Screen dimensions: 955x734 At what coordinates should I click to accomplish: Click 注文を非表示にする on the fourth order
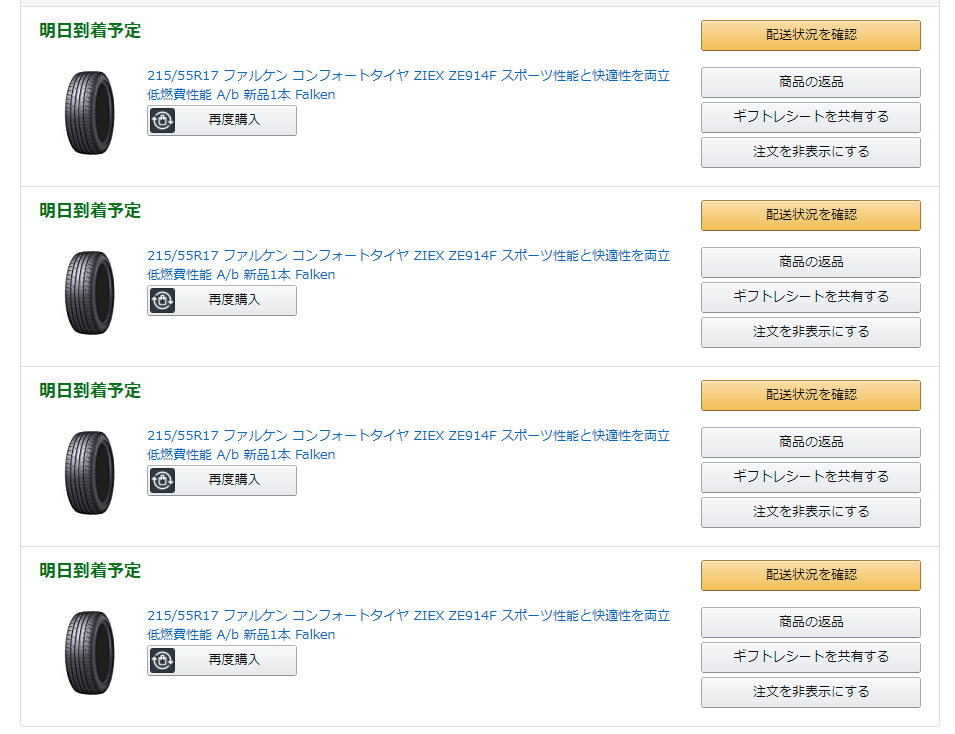tap(810, 692)
